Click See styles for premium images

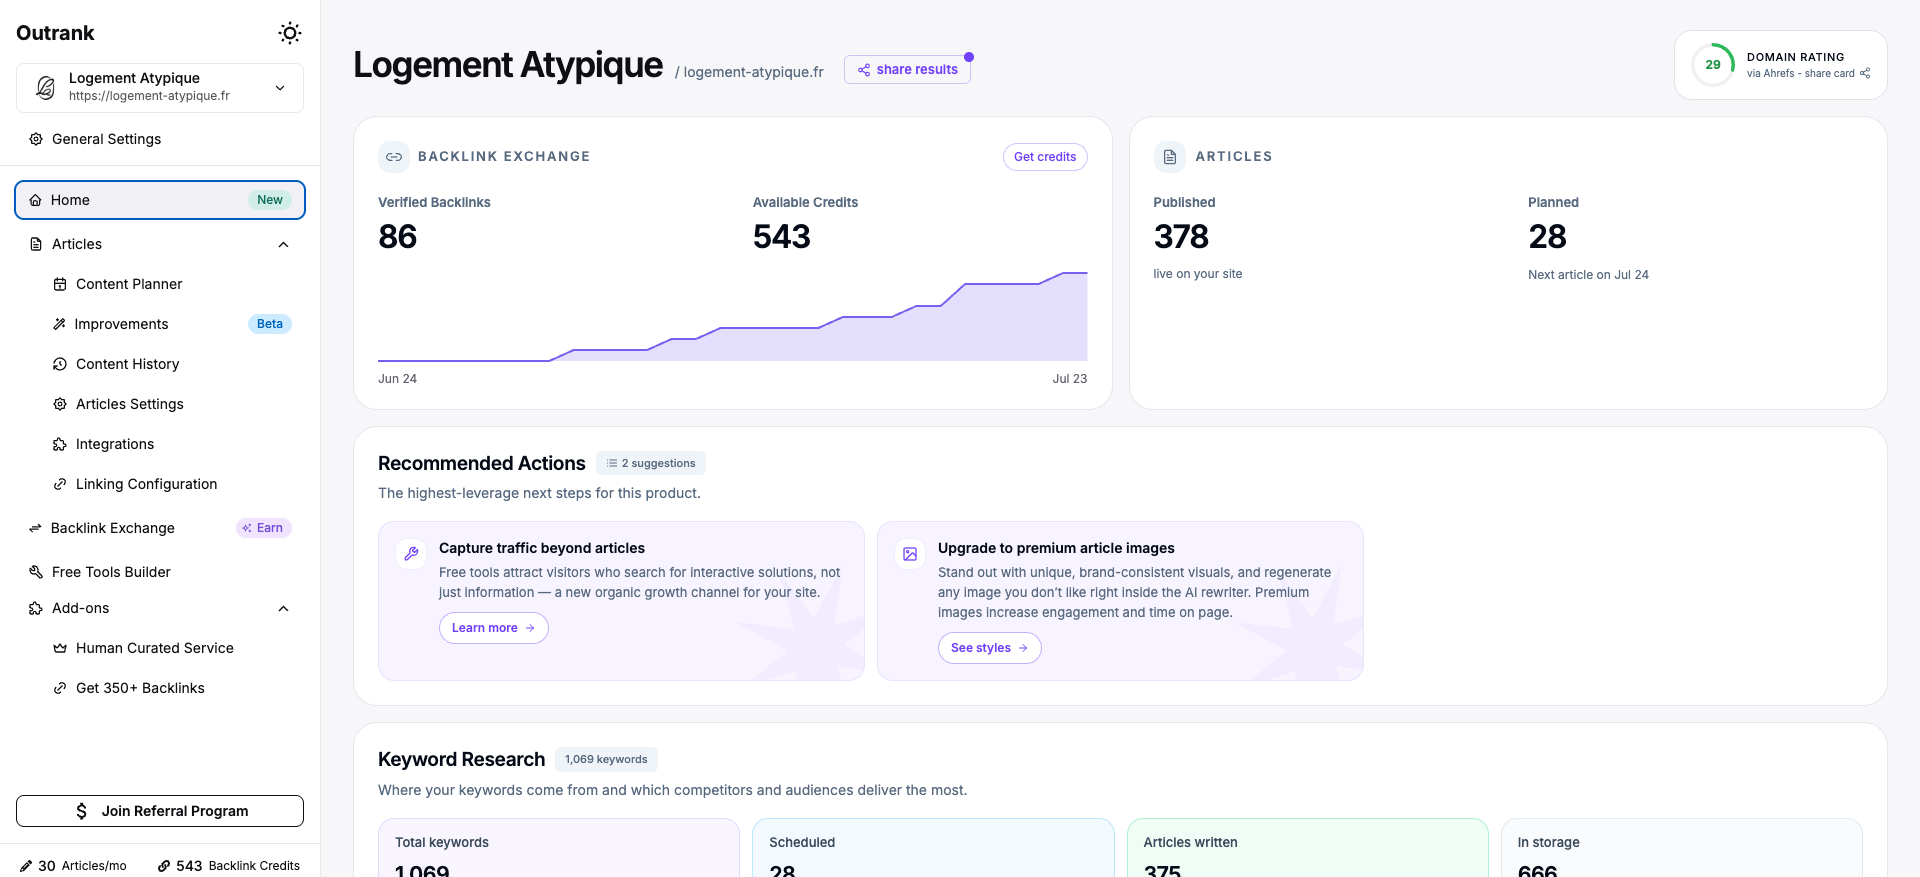(x=990, y=648)
